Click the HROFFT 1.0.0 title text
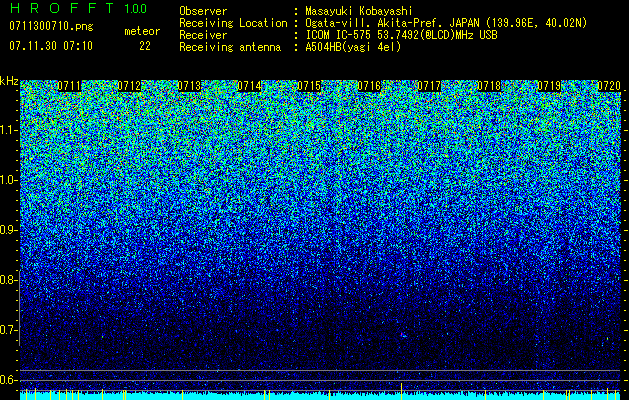The image size is (629, 400). (78, 8)
